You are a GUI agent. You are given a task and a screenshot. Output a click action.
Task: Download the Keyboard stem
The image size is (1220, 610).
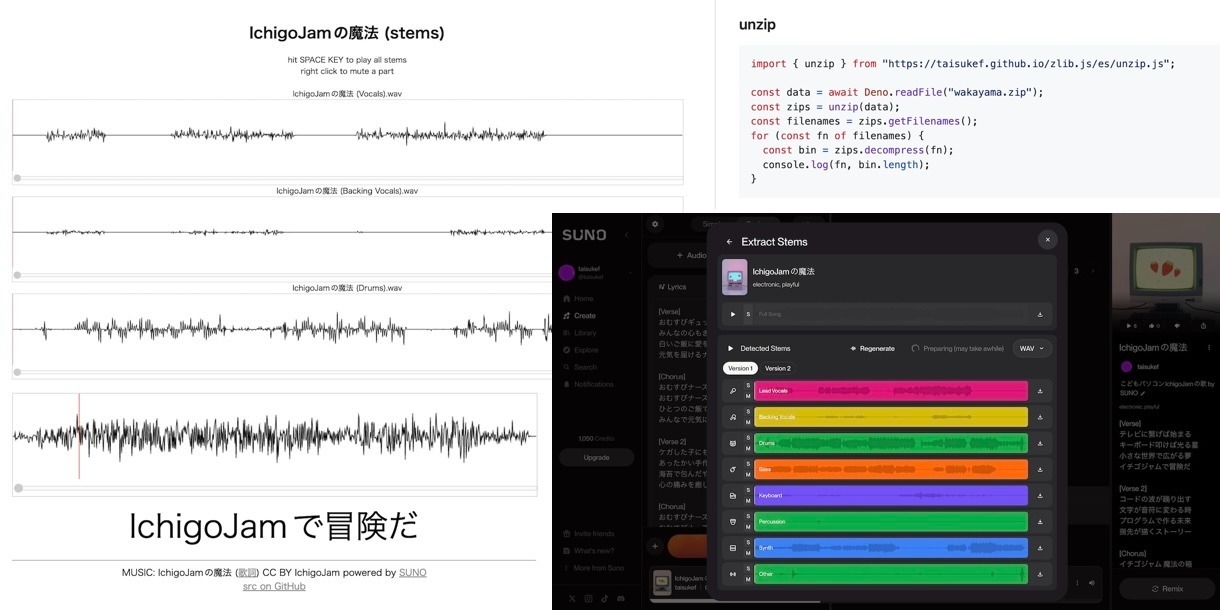tap(1041, 495)
